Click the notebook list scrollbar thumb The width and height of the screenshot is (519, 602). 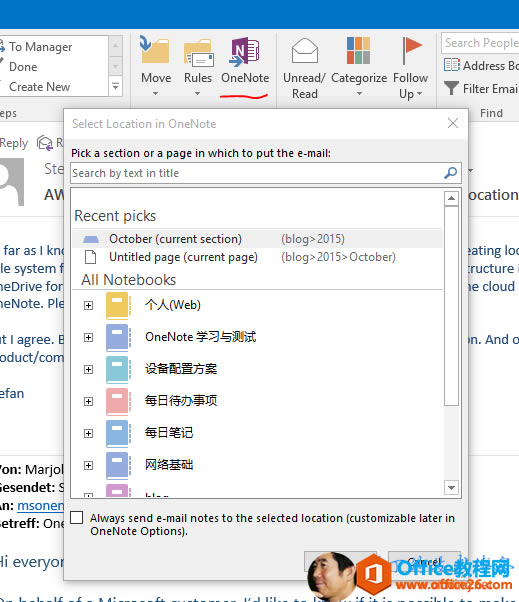[x=451, y=306]
